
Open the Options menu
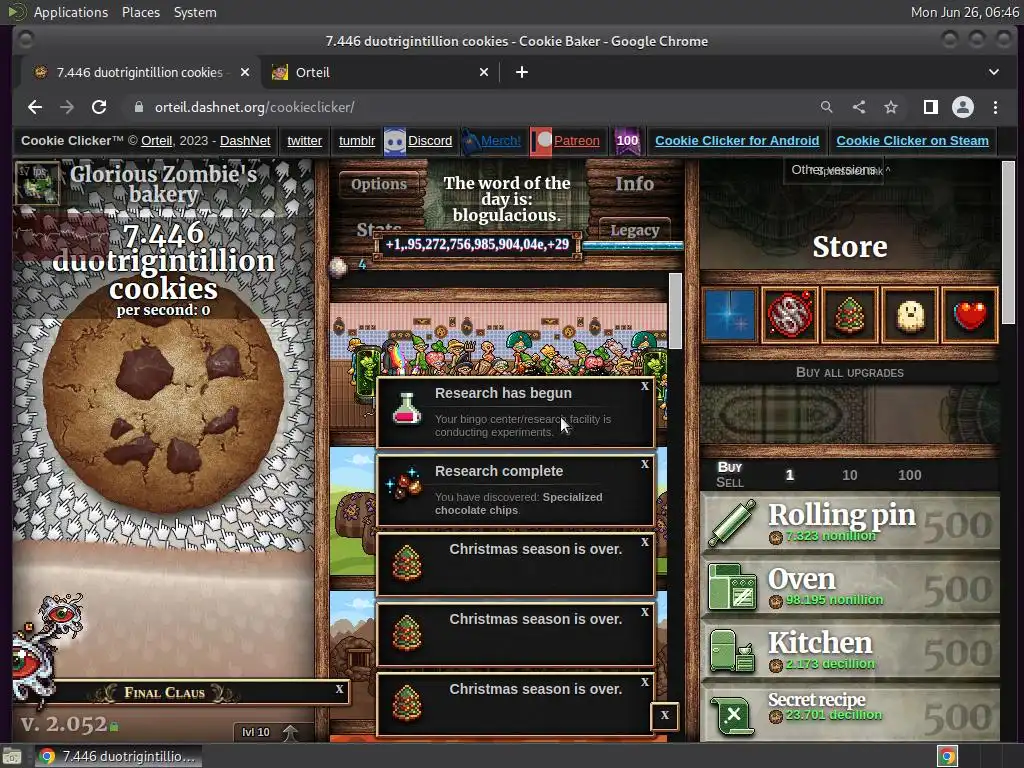point(379,184)
